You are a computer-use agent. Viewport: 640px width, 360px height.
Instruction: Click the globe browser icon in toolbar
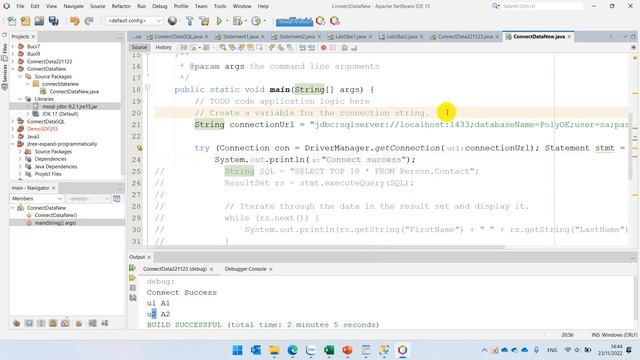(172, 21)
